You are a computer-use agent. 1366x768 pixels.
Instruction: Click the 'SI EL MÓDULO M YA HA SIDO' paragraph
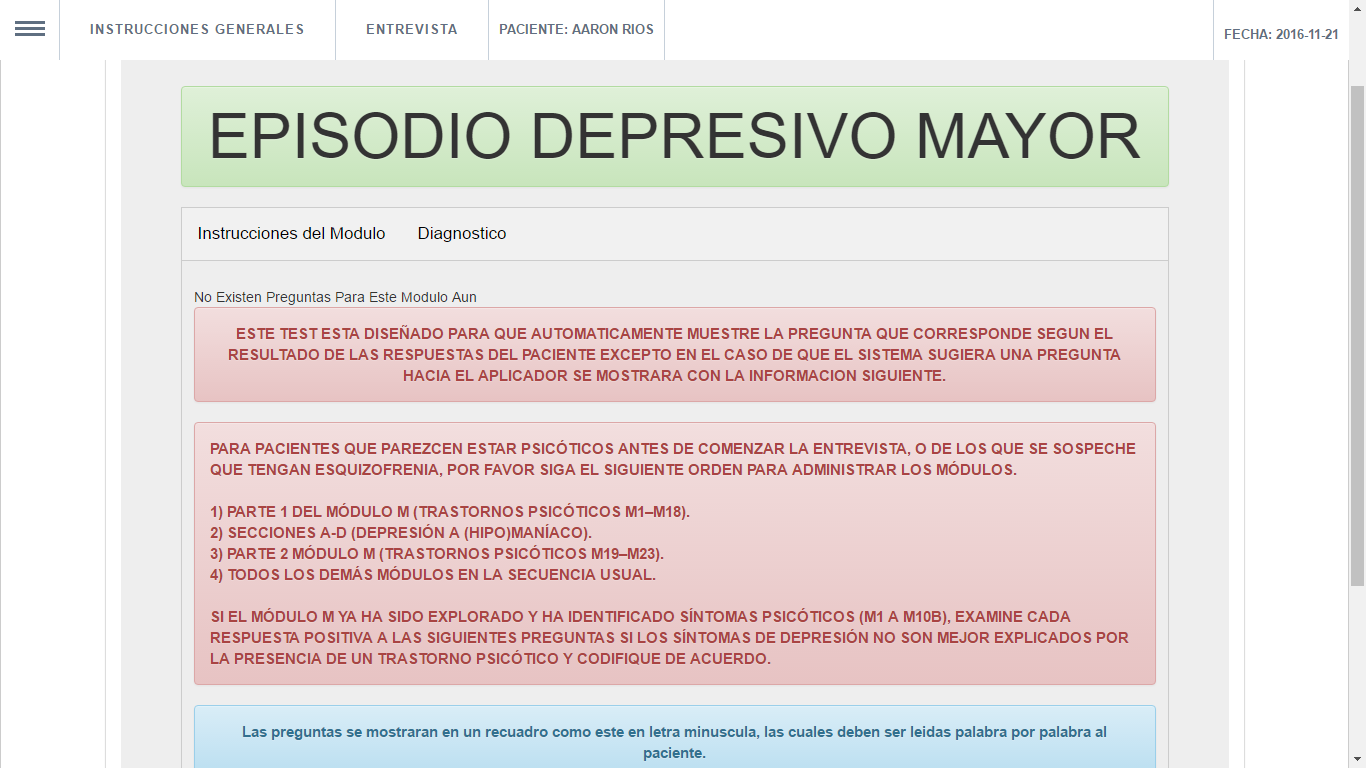[x=668, y=638]
